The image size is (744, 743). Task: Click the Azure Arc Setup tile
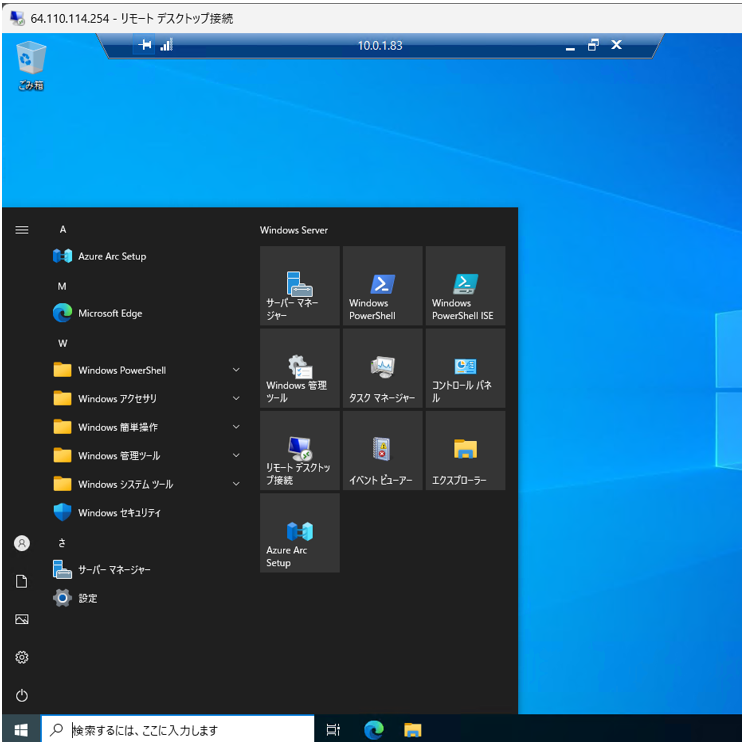[x=299, y=533]
